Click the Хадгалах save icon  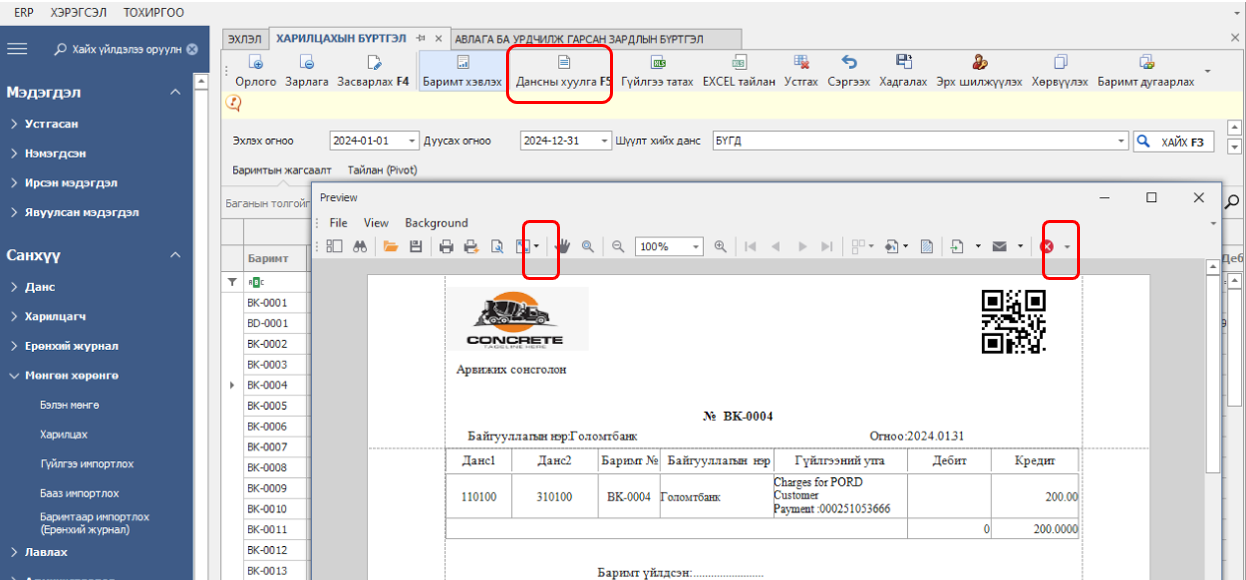(x=903, y=71)
